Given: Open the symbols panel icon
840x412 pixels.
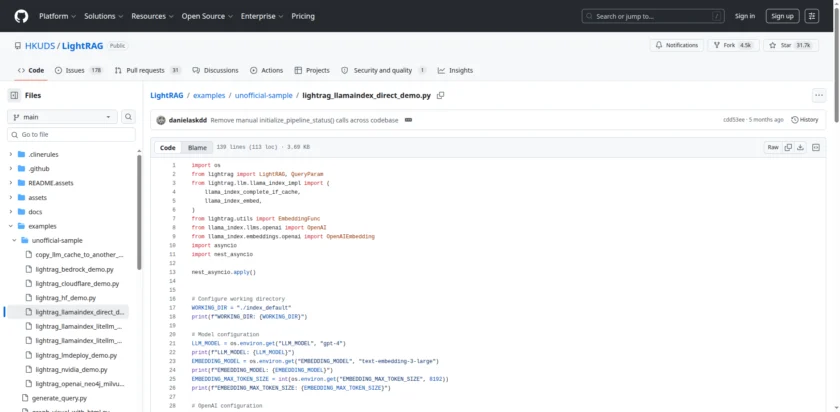Looking at the screenshot, I should coord(816,147).
